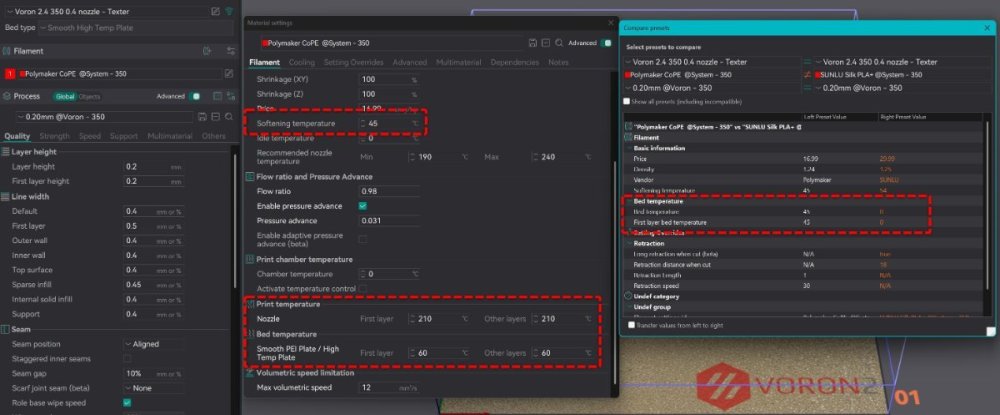Click the not-equal filament compare icon
Screen dimensions: 1000x415
[x=809, y=75]
